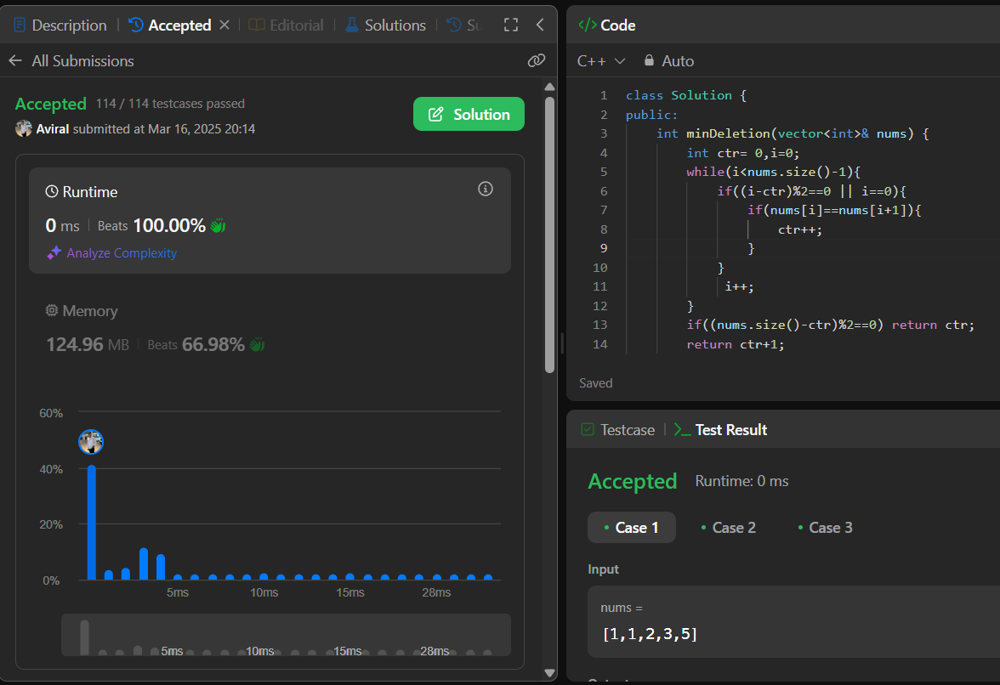Screen dimensions: 1000x685
Task: Click line number 9 in gutter
Action: (603, 249)
